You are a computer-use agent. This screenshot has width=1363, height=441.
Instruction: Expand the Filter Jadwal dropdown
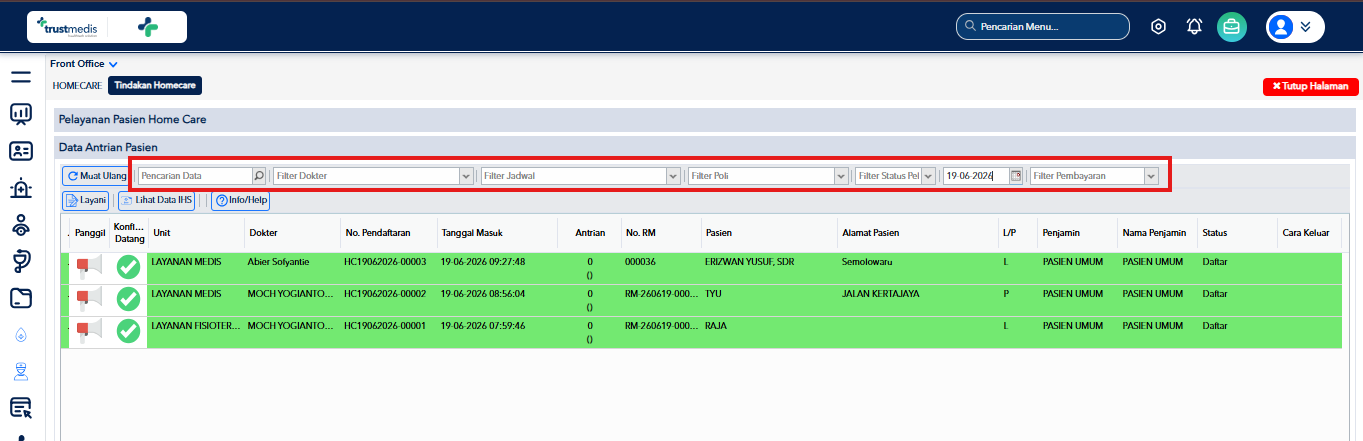tap(673, 176)
